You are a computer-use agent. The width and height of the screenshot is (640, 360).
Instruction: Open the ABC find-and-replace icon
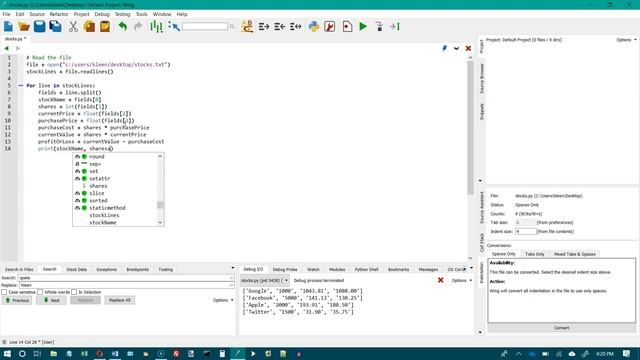[x=247, y=27]
